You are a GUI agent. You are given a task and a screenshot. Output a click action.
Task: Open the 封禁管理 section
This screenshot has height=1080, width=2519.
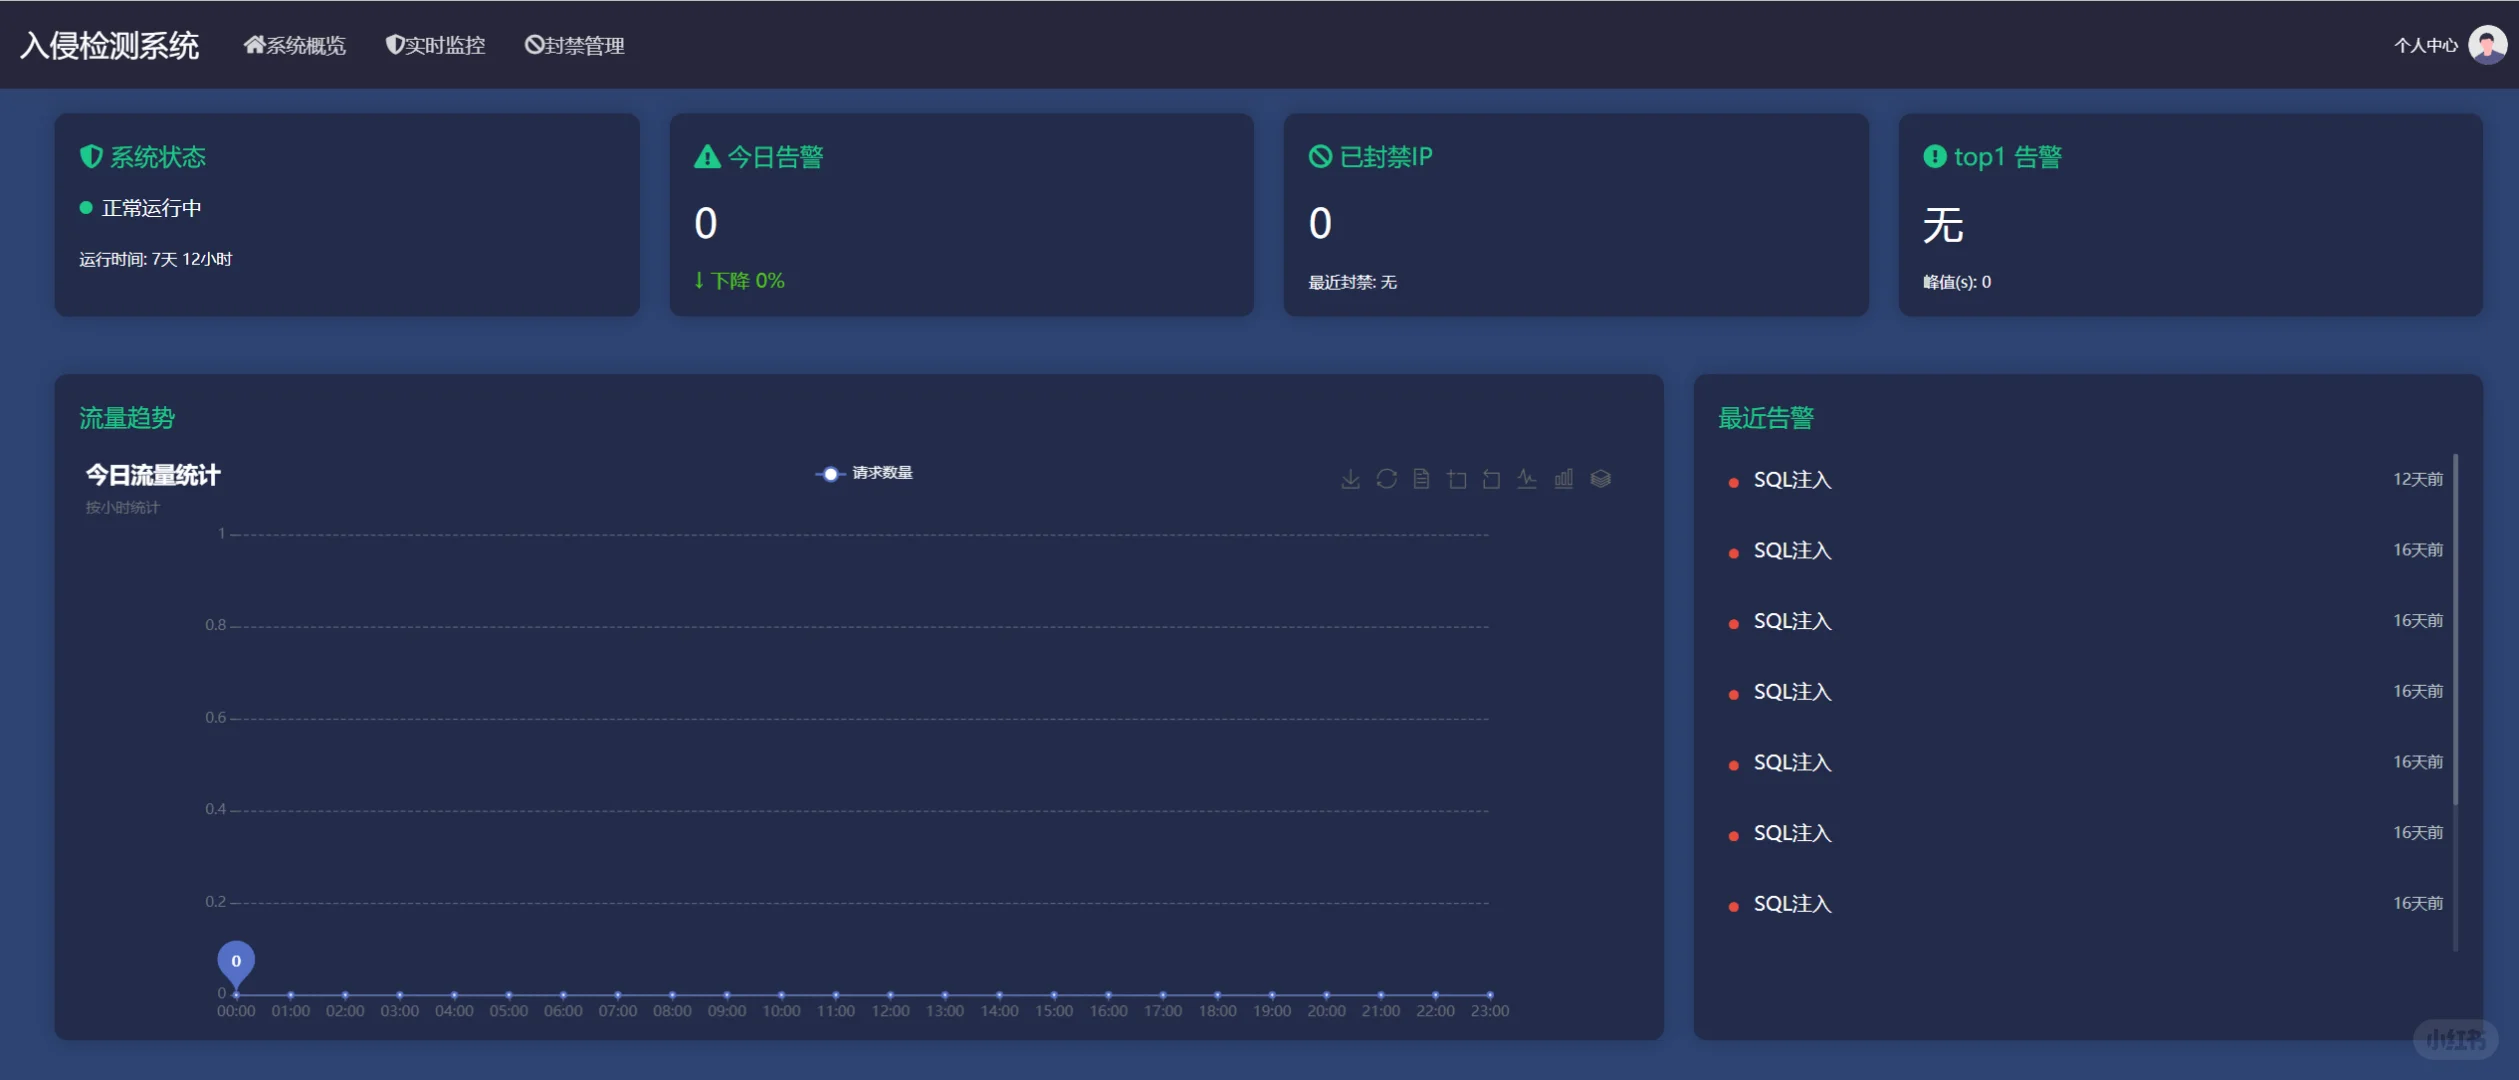pyautogui.click(x=575, y=45)
